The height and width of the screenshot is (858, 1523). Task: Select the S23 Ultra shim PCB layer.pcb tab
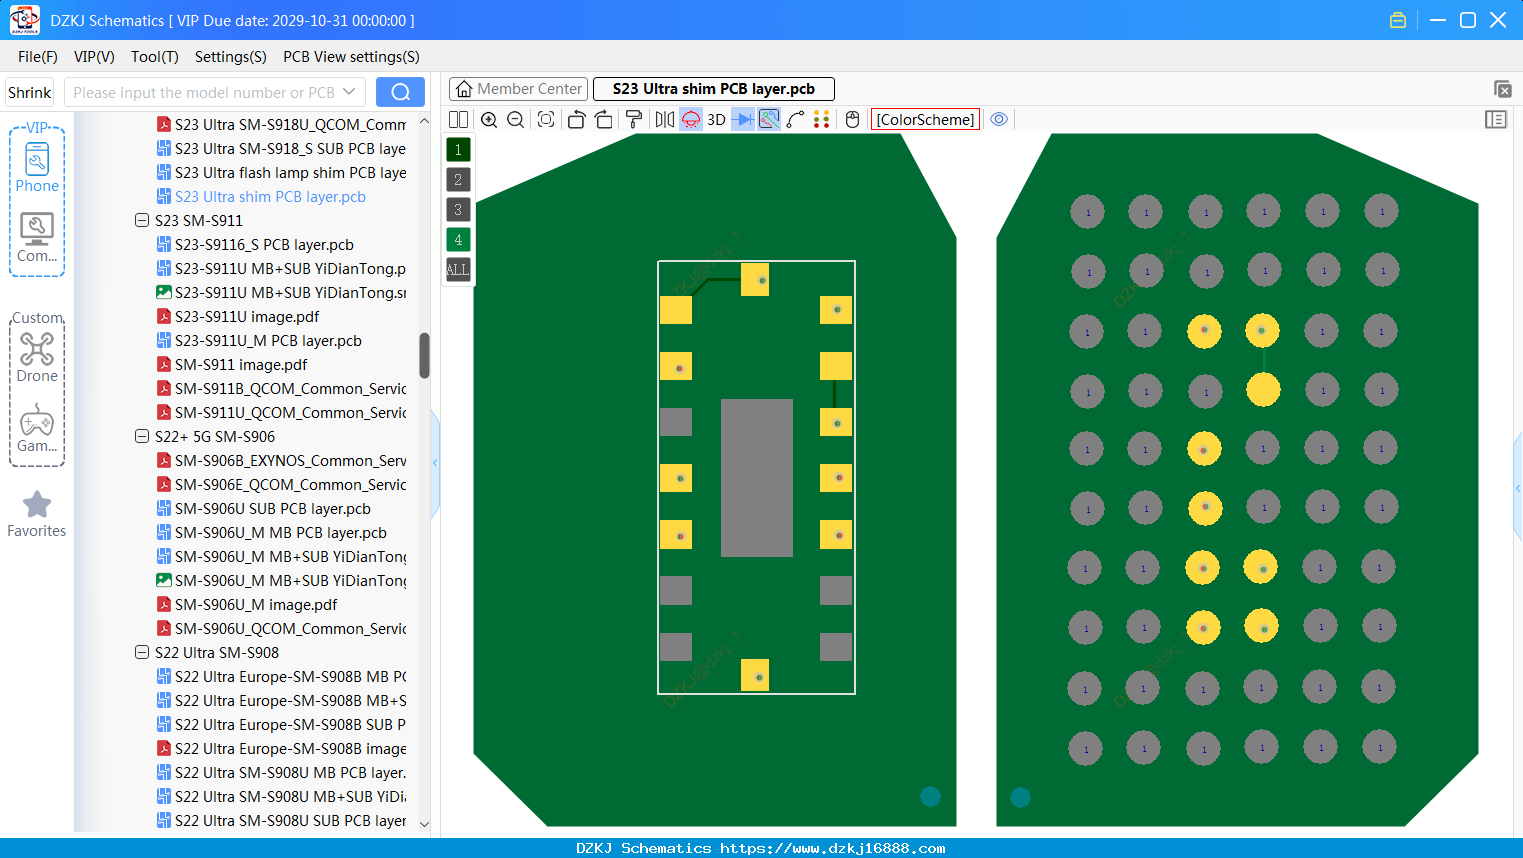(714, 89)
